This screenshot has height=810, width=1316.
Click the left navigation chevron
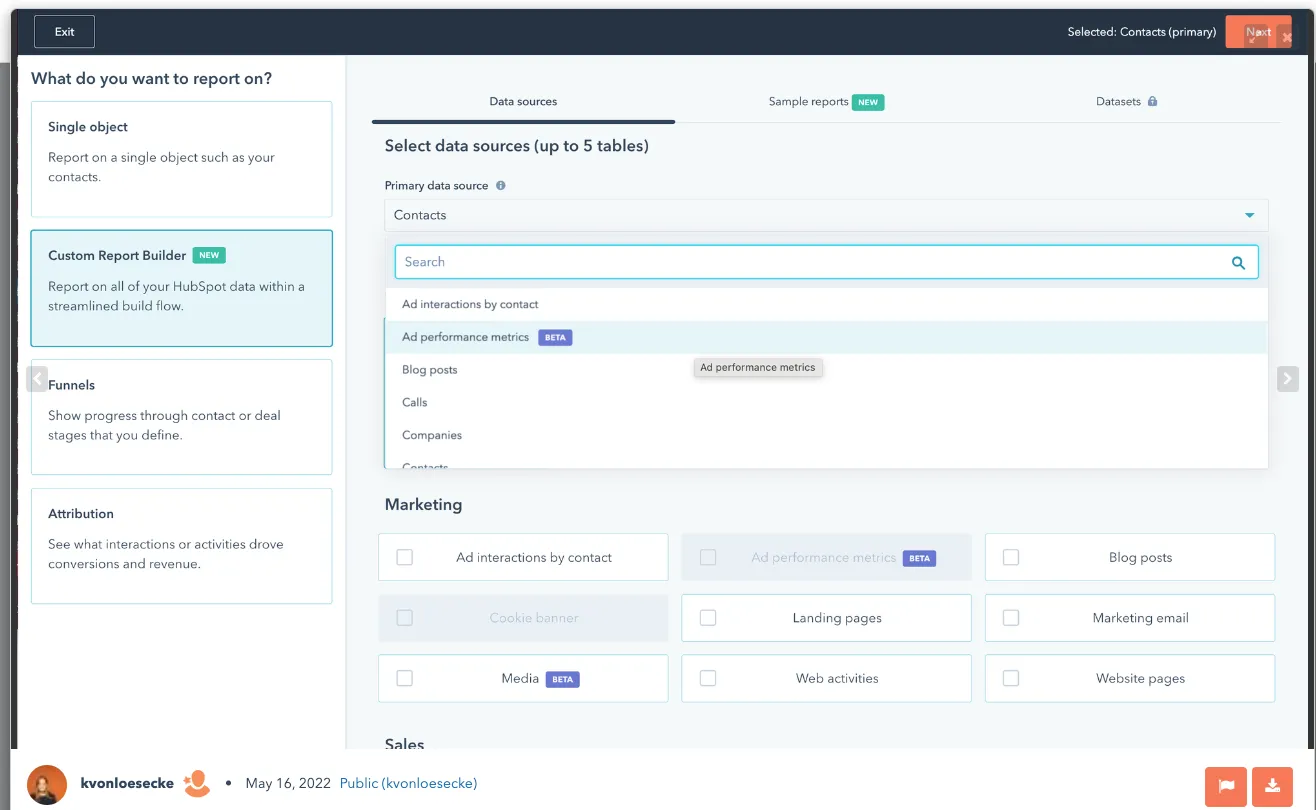(x=37, y=378)
